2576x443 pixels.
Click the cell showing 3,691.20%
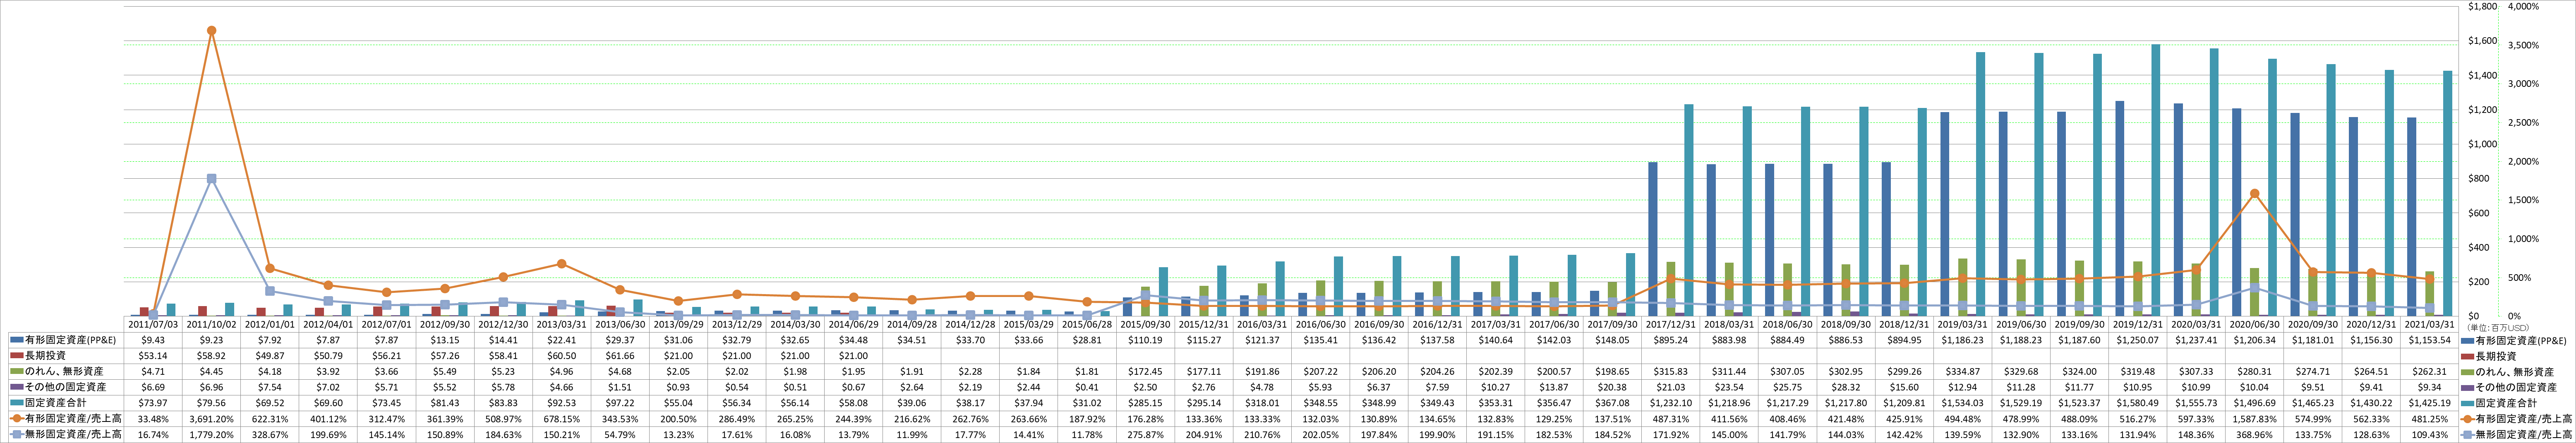point(211,419)
